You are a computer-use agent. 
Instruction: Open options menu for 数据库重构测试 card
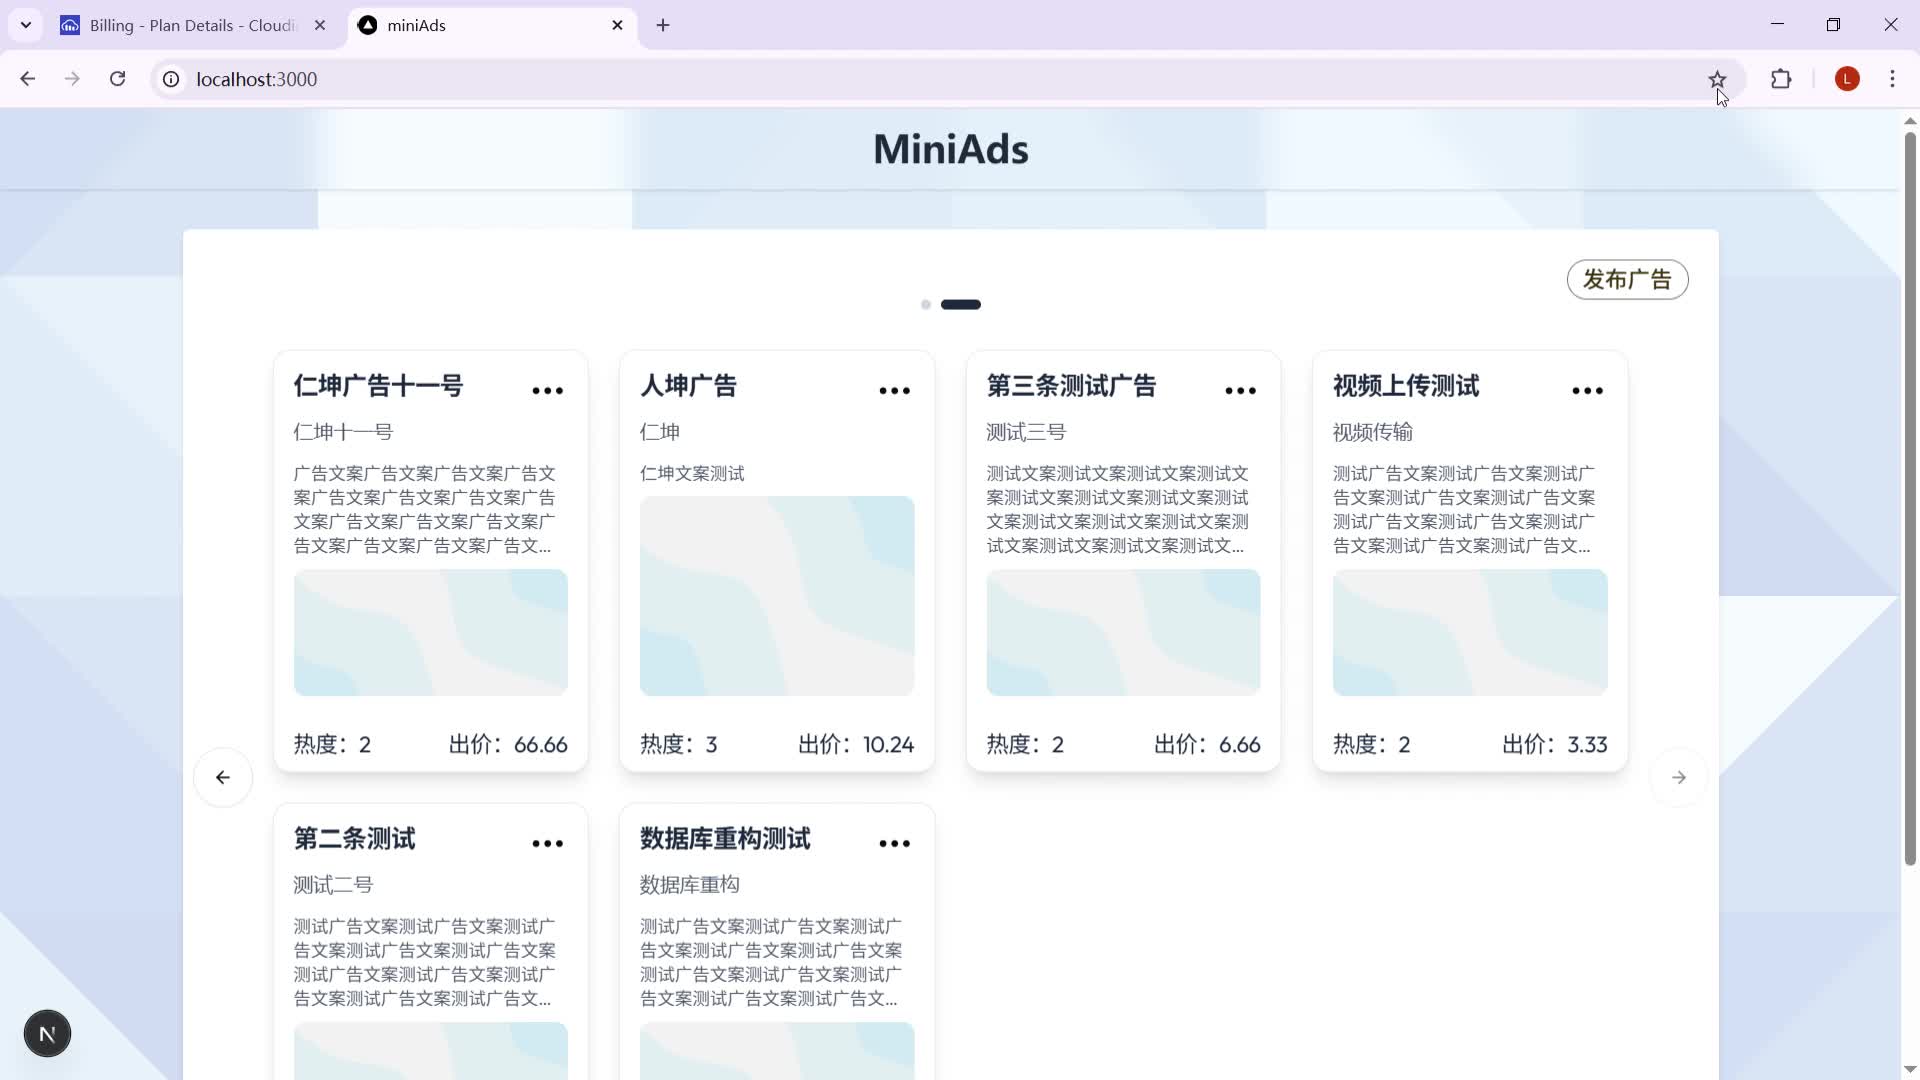(895, 844)
